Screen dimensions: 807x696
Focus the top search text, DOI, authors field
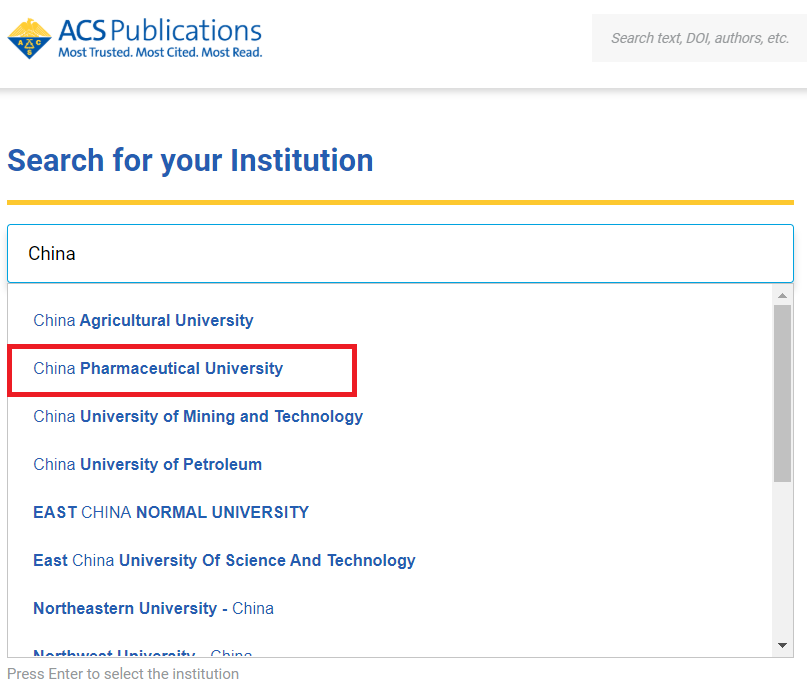pos(700,38)
